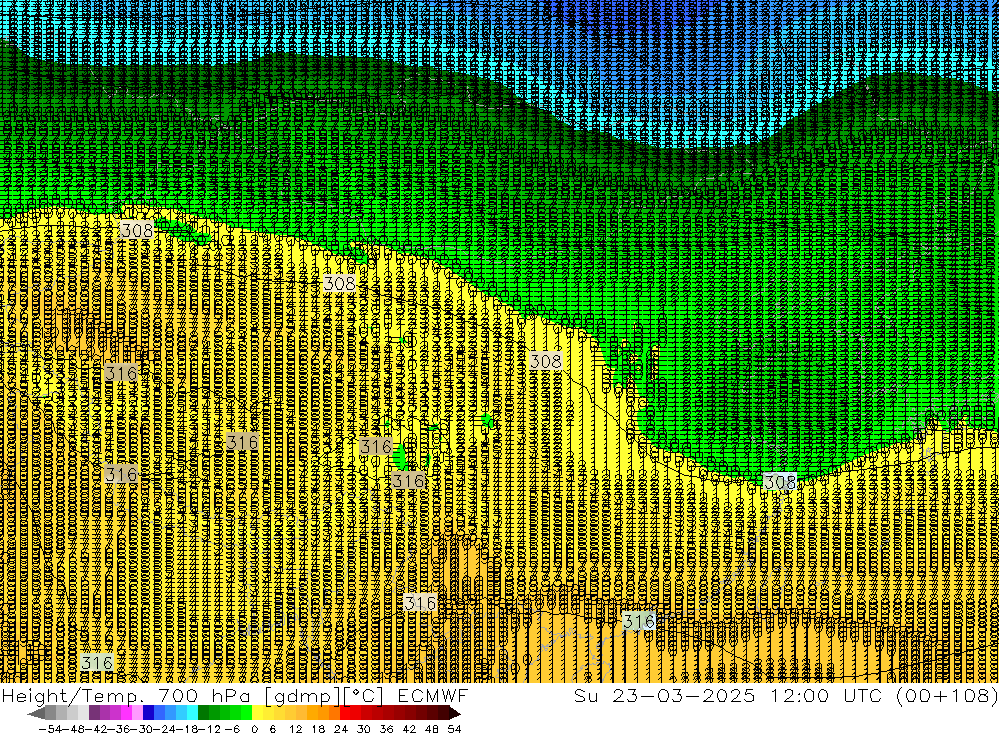Click the bright yellow swatch right of 0
The width and height of the screenshot is (1000, 733).
click(257, 713)
